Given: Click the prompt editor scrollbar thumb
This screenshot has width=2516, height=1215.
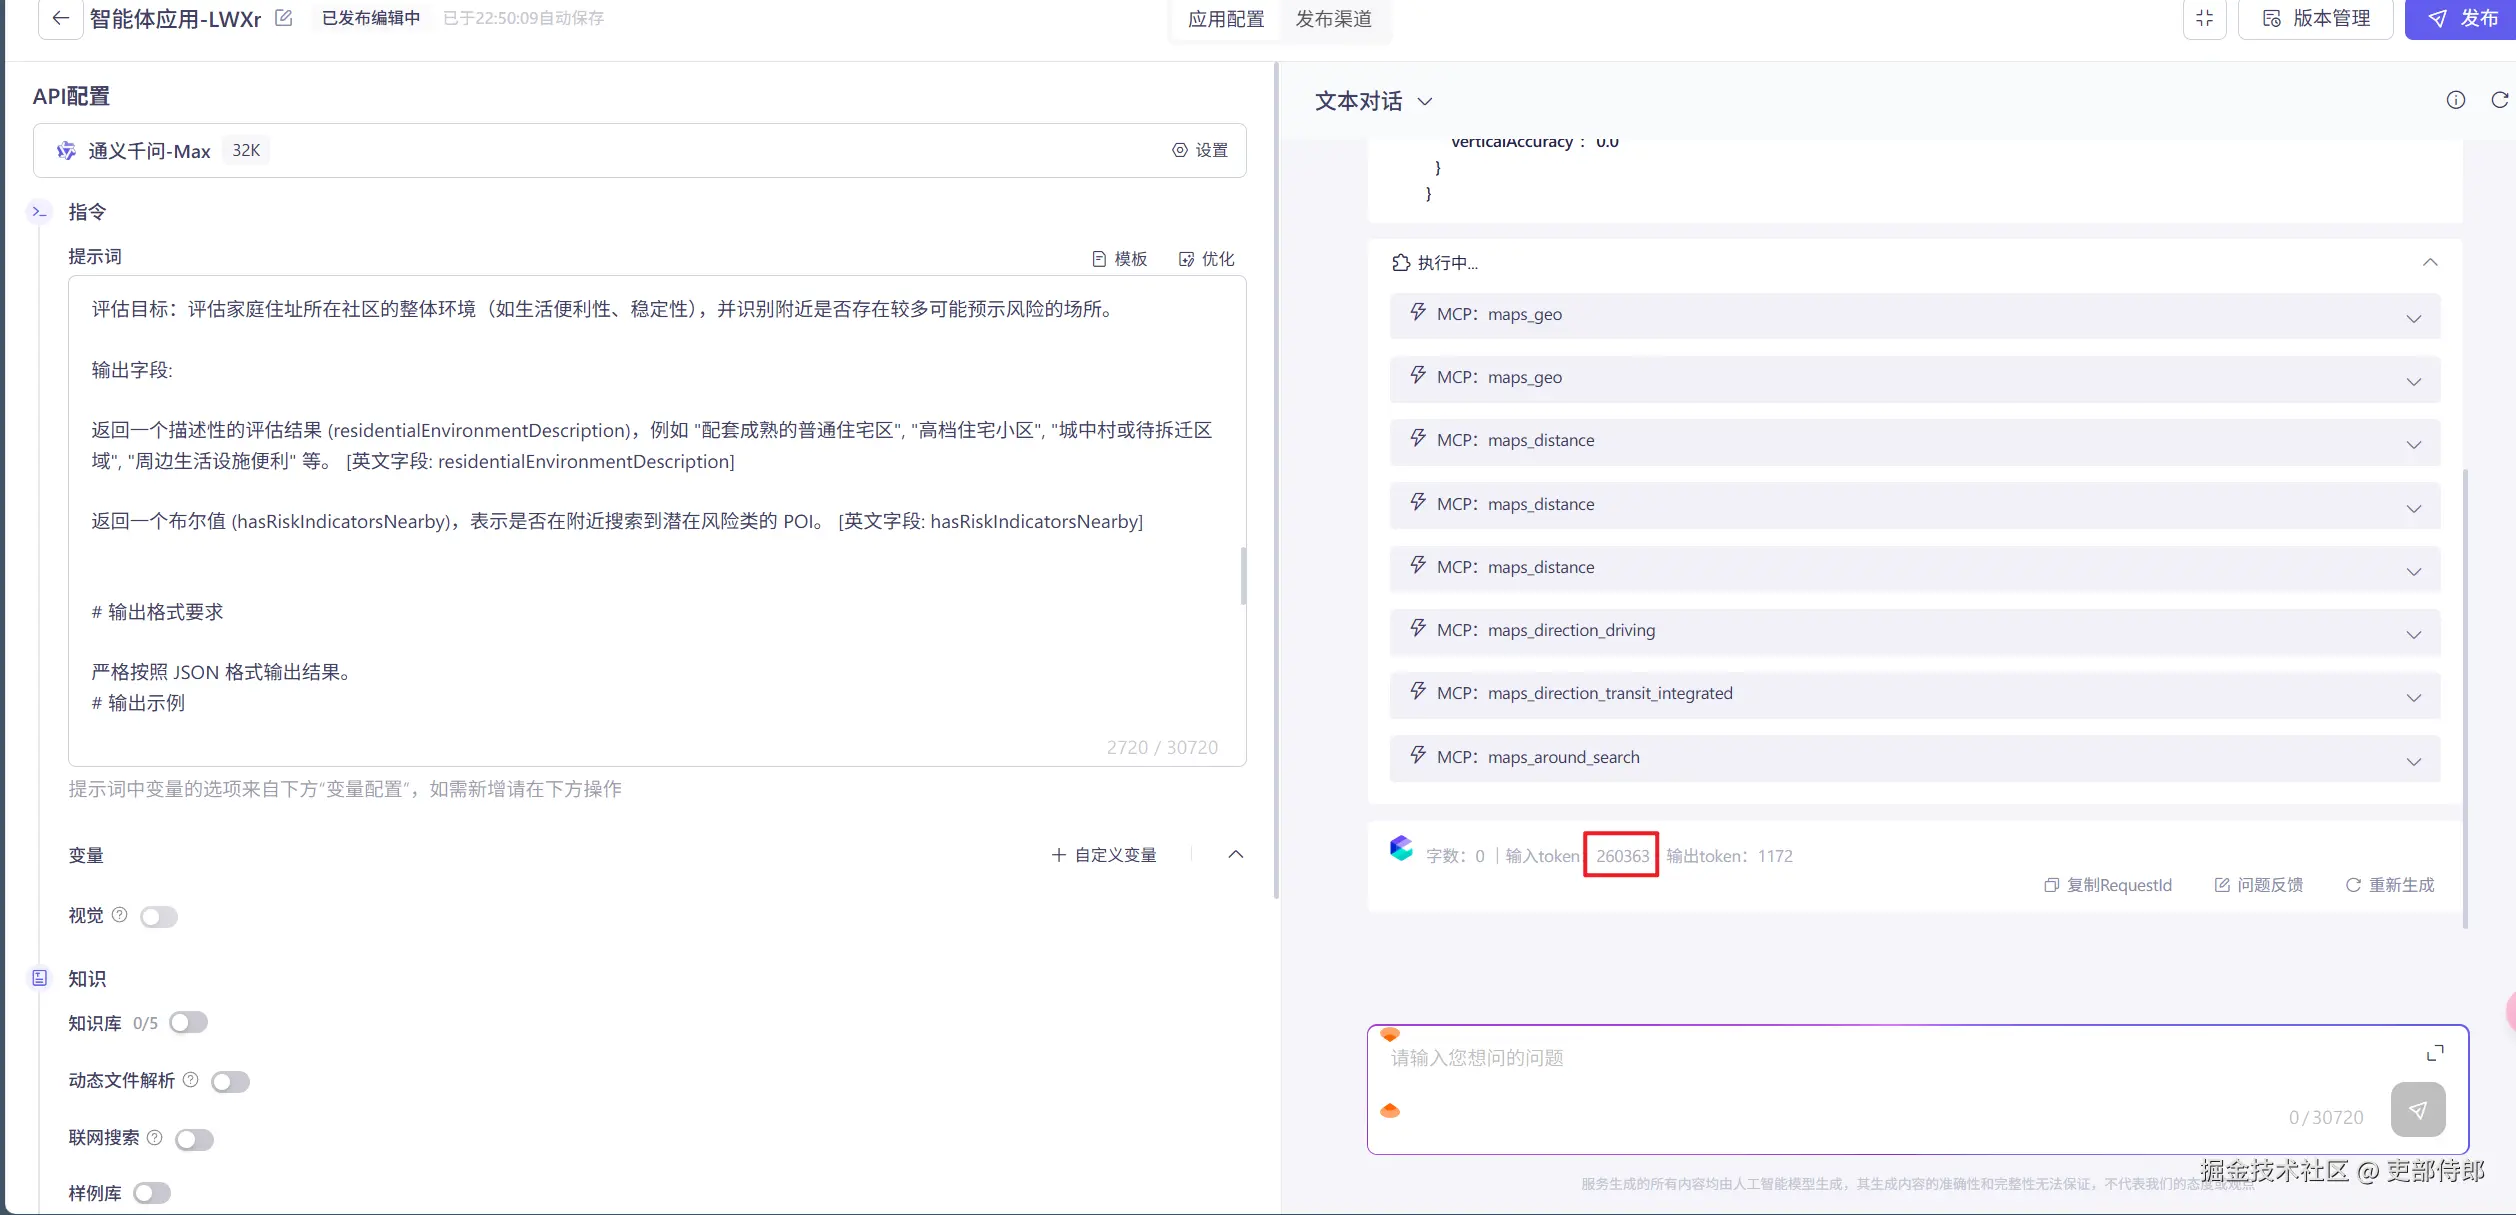Looking at the screenshot, I should [x=1243, y=575].
